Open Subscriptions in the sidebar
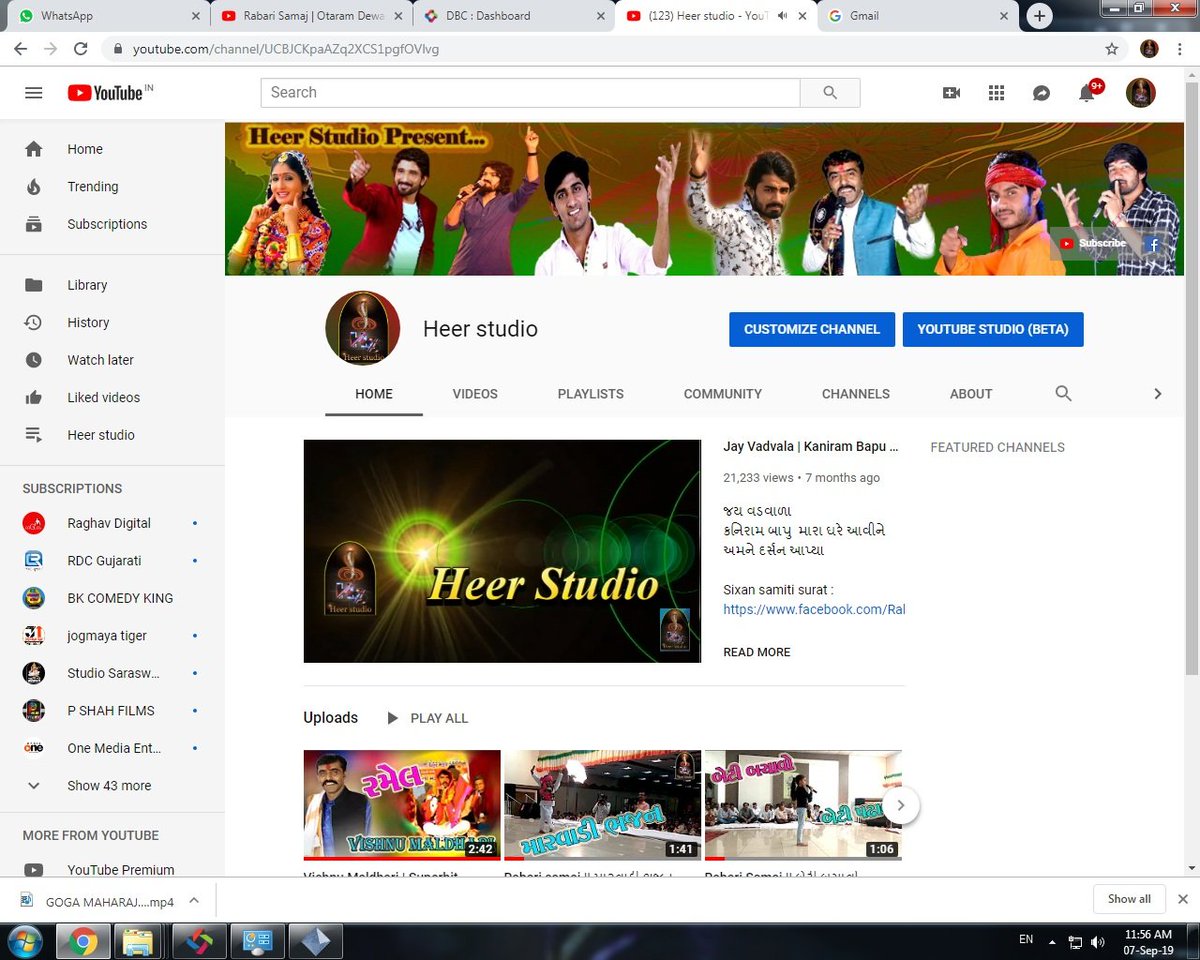This screenshot has width=1200, height=960. pos(112,224)
